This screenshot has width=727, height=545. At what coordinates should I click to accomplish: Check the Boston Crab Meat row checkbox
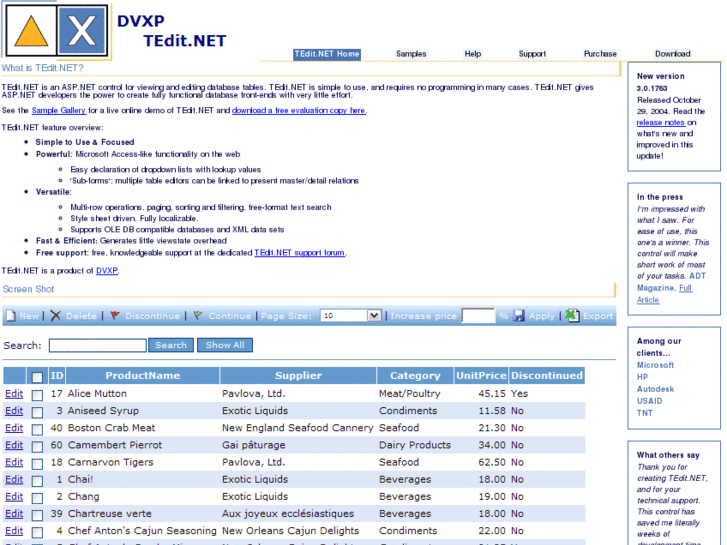(37, 429)
